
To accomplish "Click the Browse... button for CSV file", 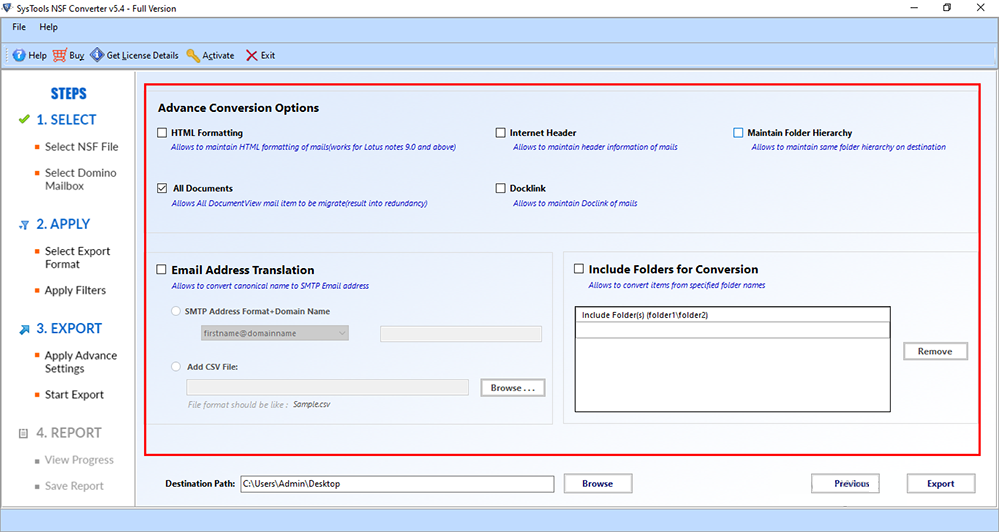I will (513, 387).
